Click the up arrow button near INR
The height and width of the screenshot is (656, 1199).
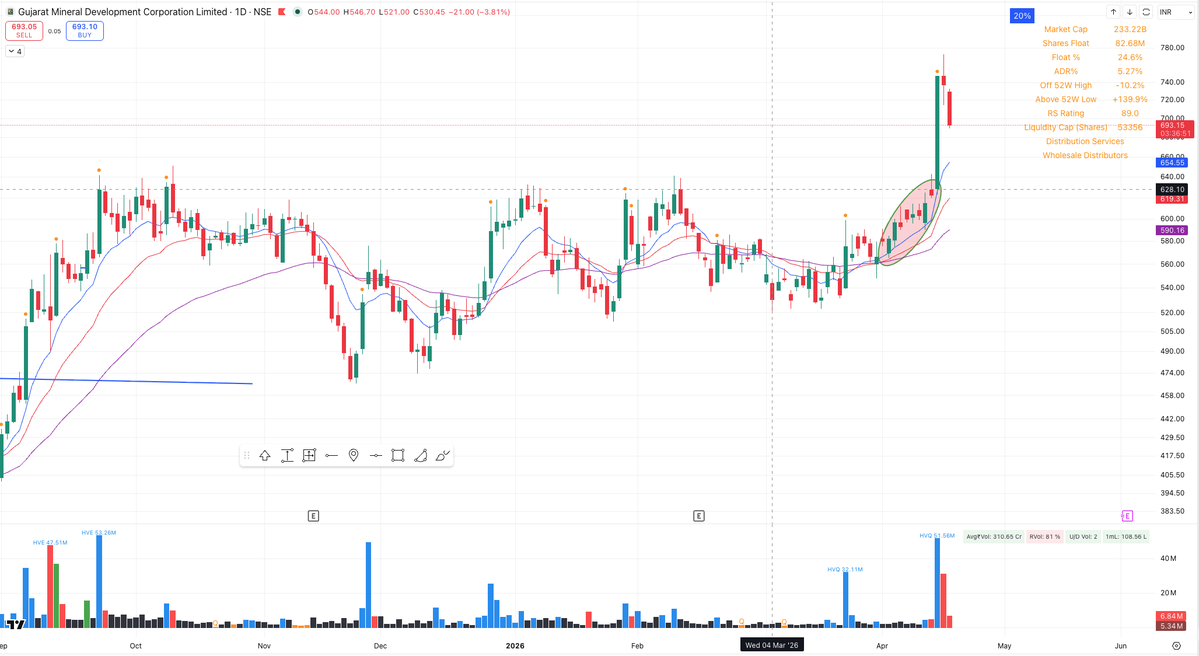click(1113, 12)
